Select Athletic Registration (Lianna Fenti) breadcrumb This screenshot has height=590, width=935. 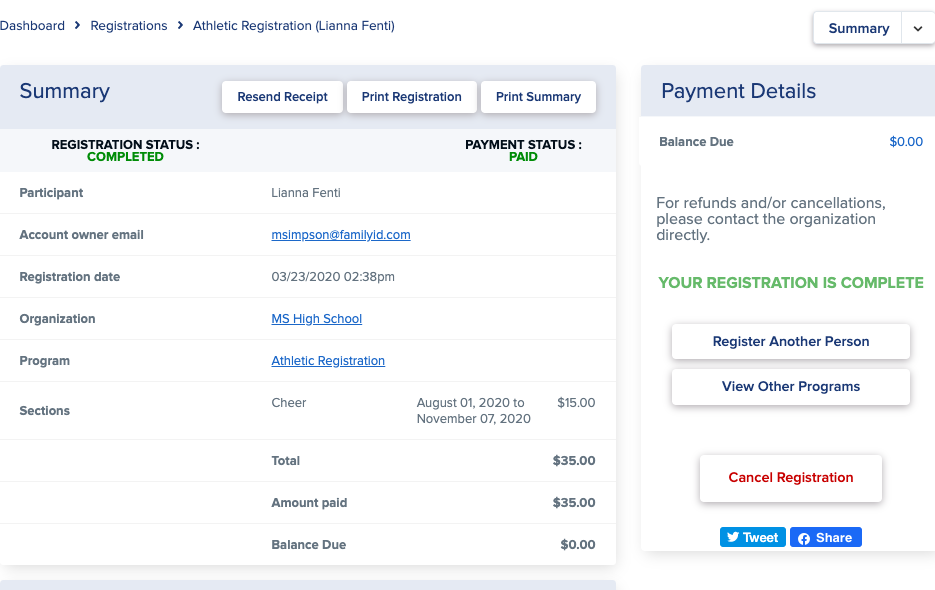pos(293,26)
